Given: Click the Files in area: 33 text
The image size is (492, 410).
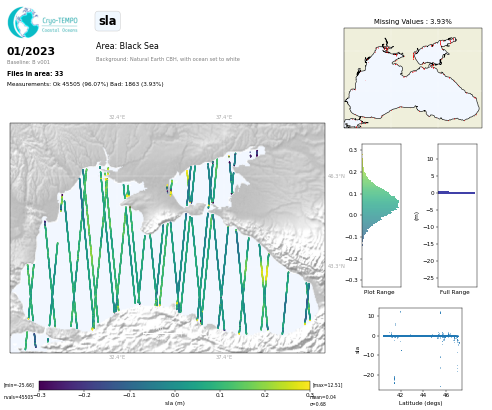Looking at the screenshot, I should click(35, 74).
